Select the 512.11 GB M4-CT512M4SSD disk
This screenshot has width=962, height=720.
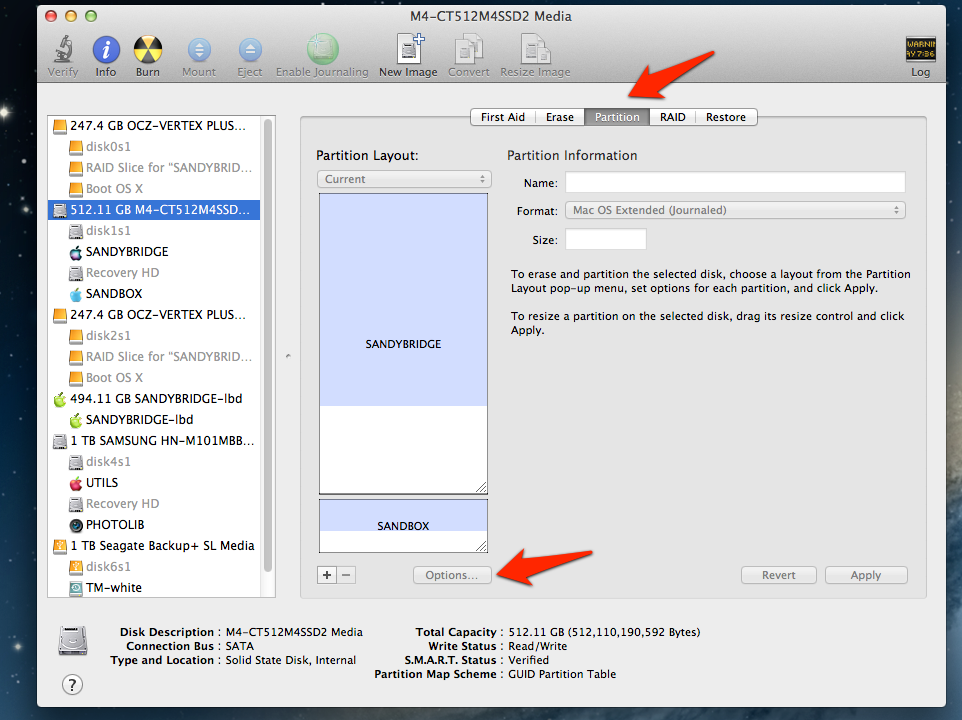[x=153, y=210]
